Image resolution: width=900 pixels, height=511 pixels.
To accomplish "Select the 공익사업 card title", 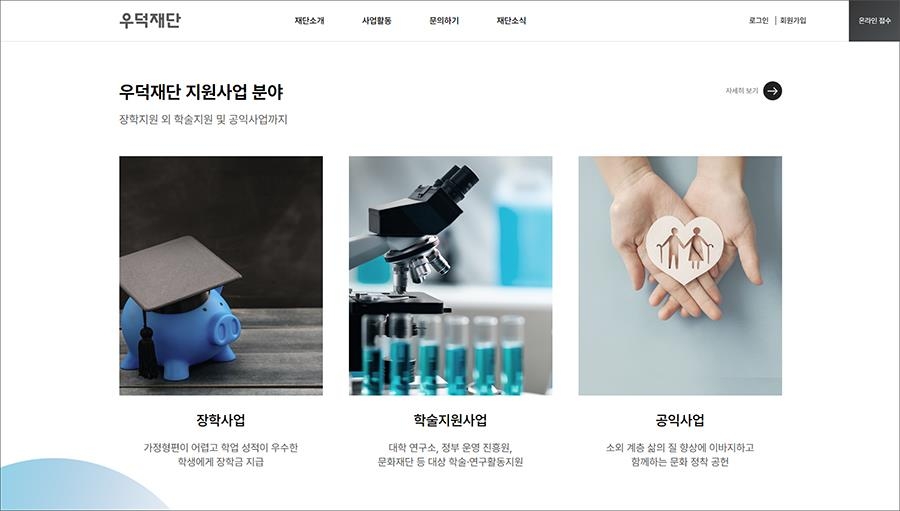I will 680,420.
